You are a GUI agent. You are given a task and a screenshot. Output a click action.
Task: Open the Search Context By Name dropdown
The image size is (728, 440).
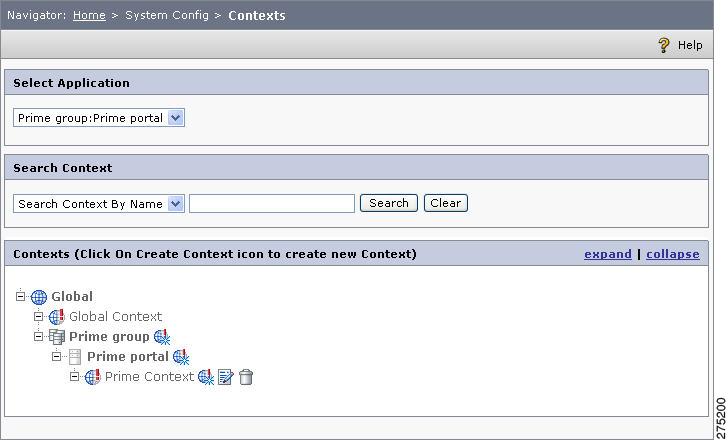pyautogui.click(x=99, y=204)
